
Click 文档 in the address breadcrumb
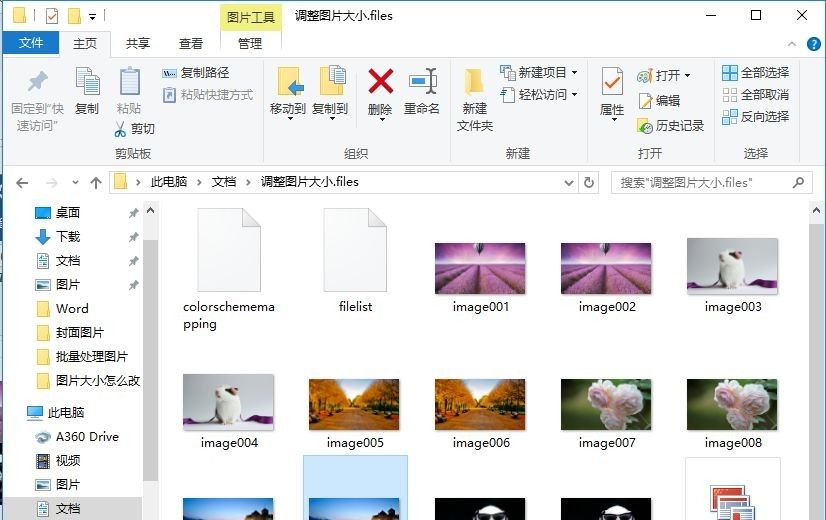pyautogui.click(x=224, y=182)
